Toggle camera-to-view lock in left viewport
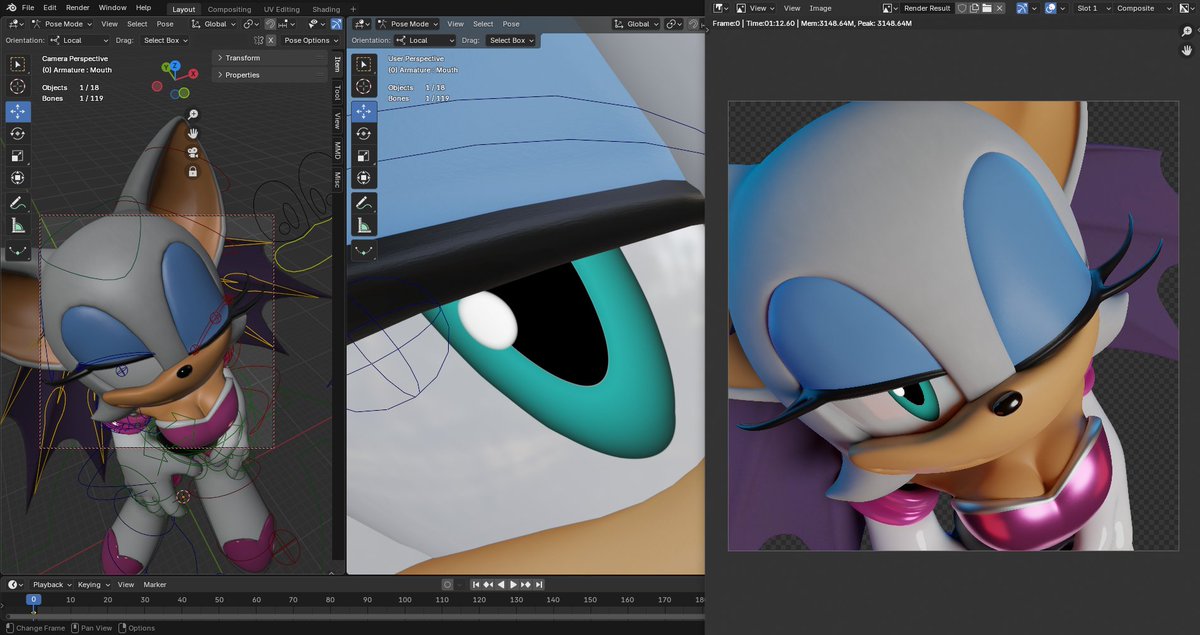 click(x=193, y=171)
